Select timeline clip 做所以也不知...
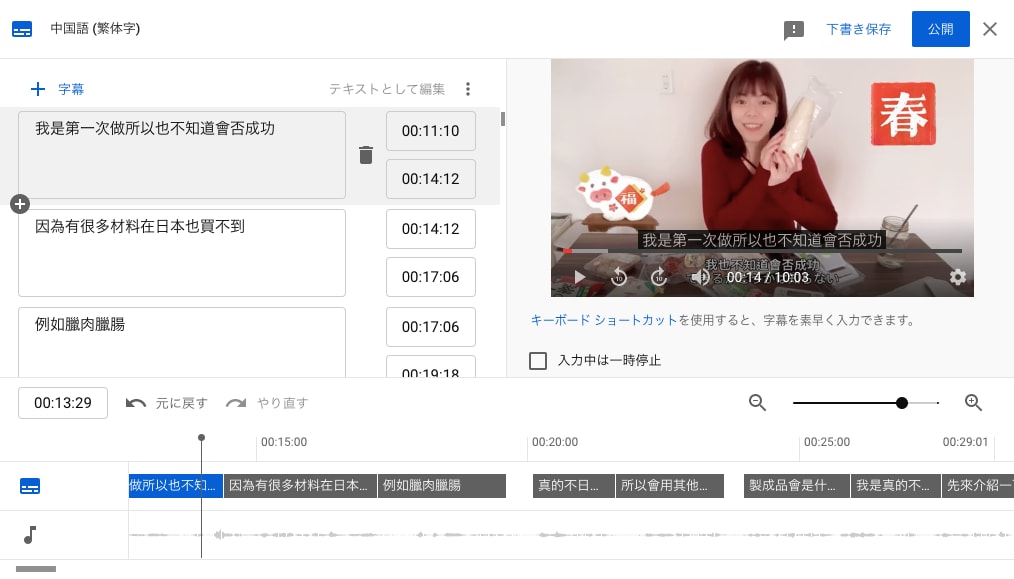1014x579 pixels. [x=176, y=486]
